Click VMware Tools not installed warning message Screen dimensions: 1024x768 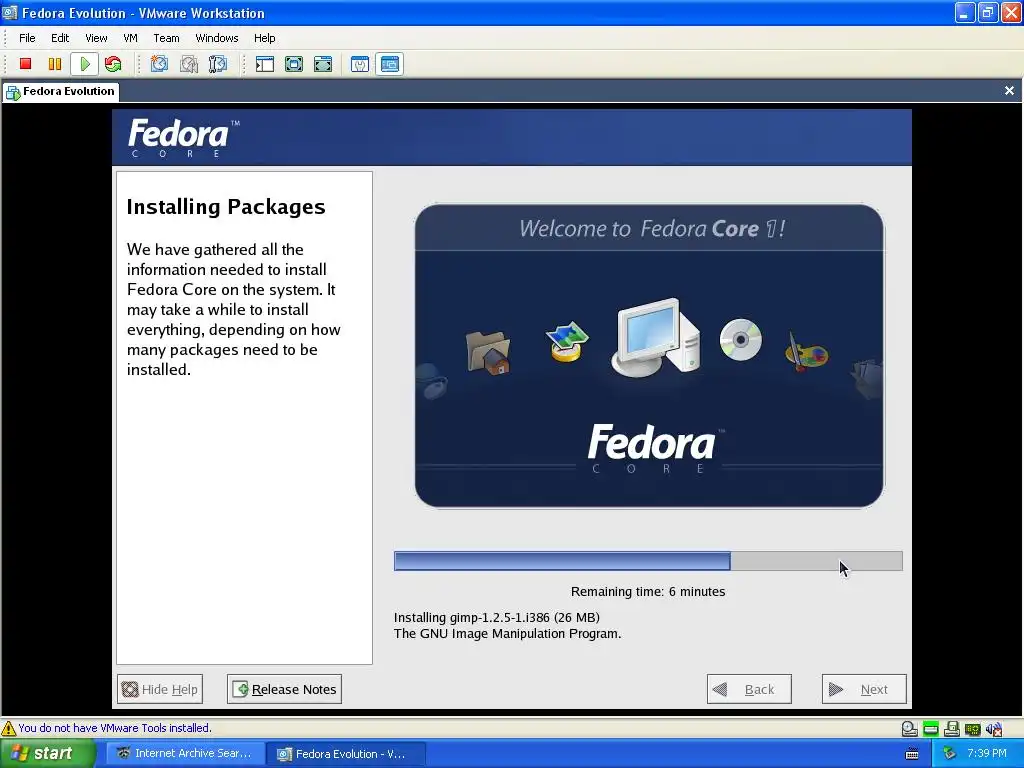pos(115,728)
